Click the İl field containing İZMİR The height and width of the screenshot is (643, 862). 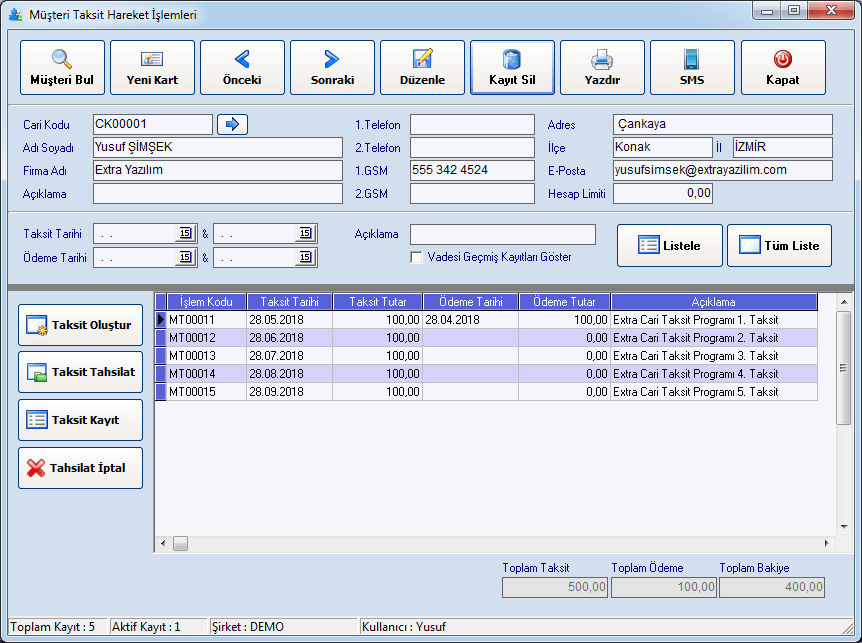pyautogui.click(x=783, y=147)
